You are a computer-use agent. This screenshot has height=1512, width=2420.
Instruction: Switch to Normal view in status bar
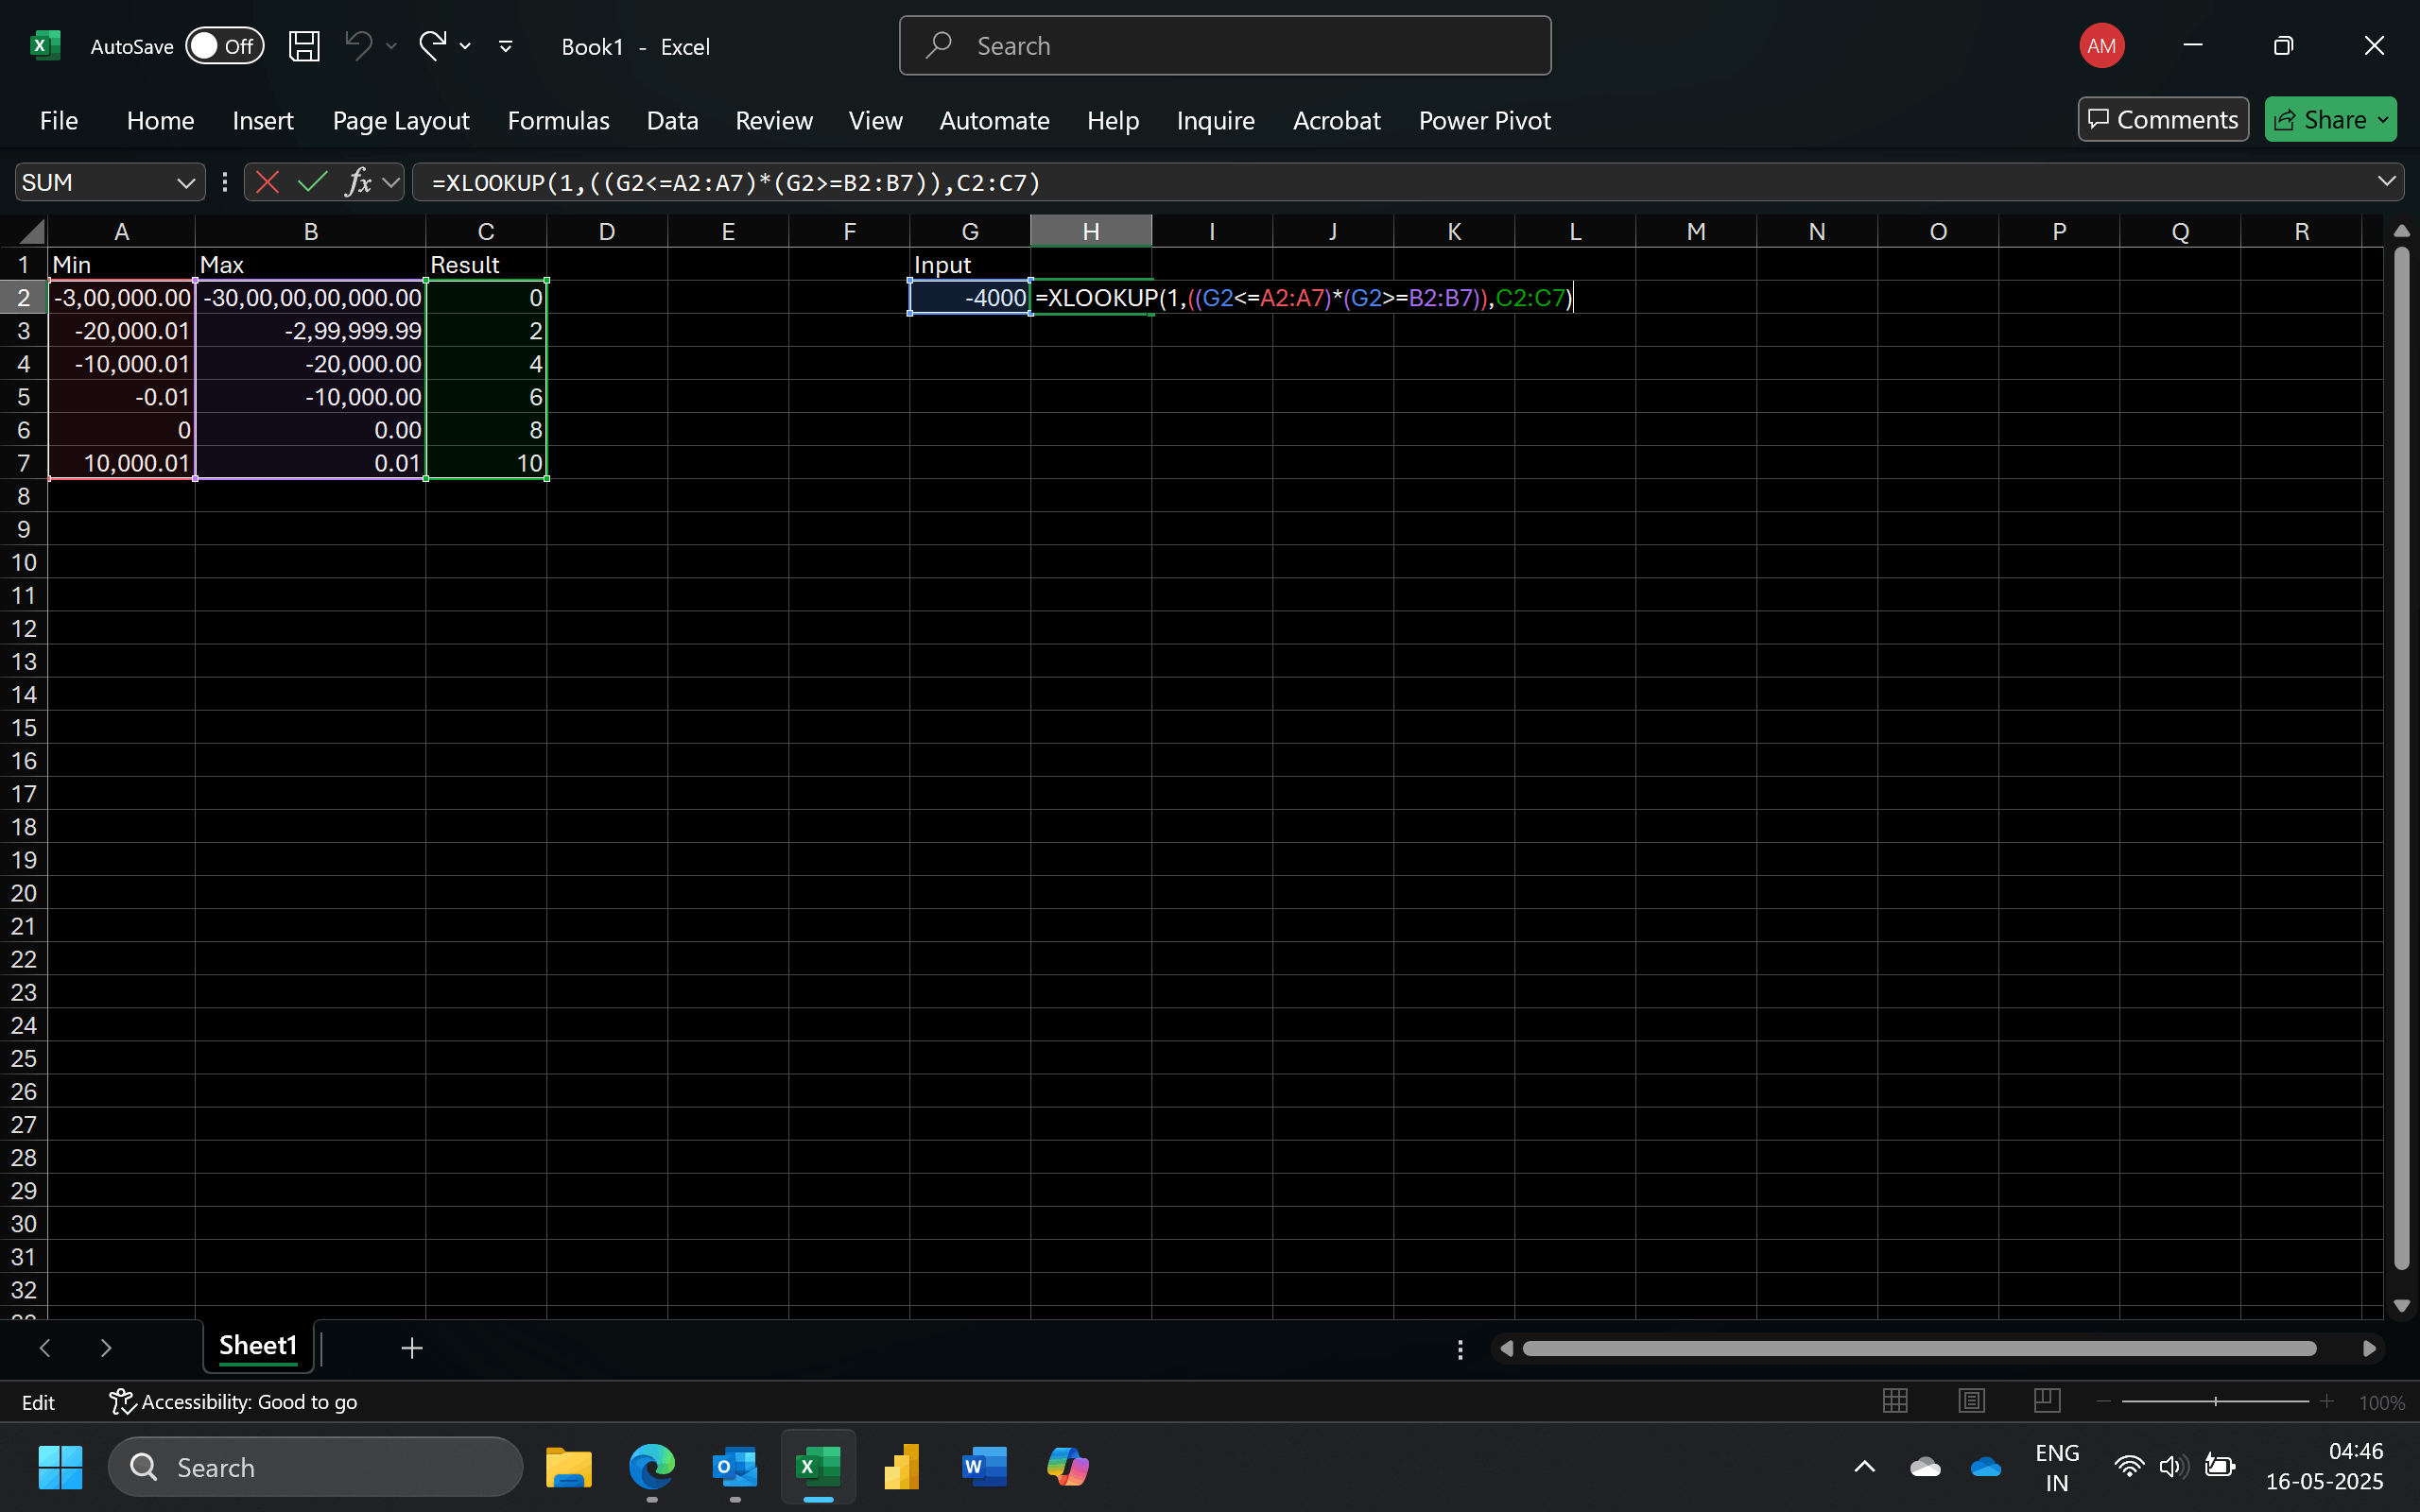1895,1401
